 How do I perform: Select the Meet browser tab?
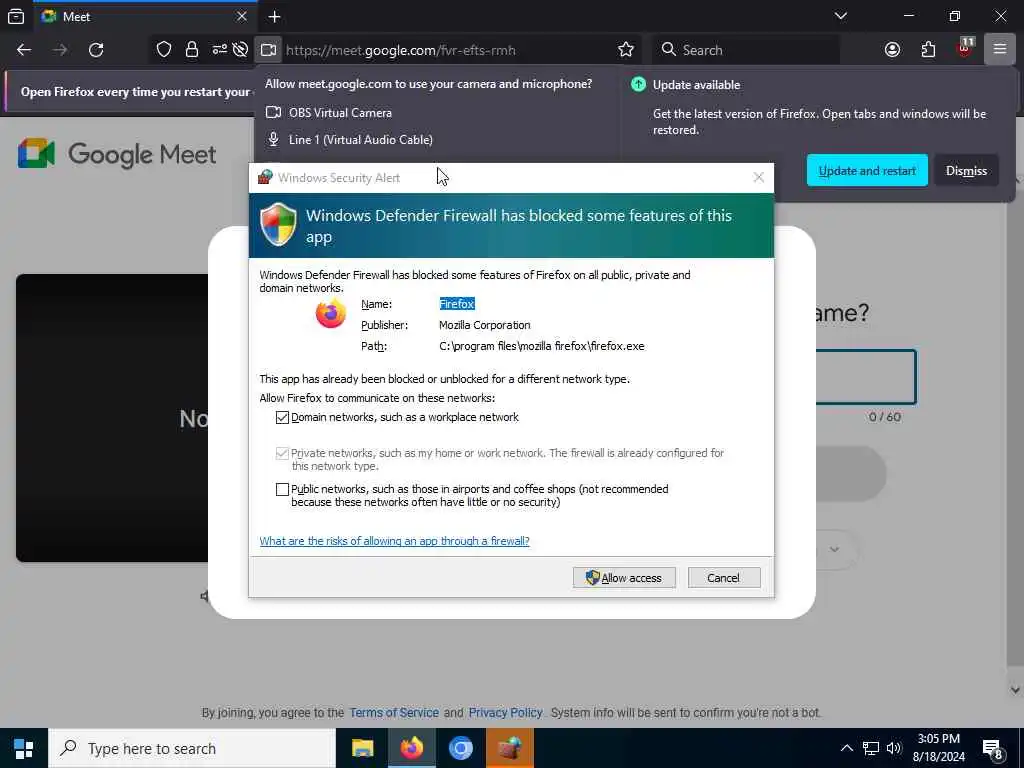144,16
